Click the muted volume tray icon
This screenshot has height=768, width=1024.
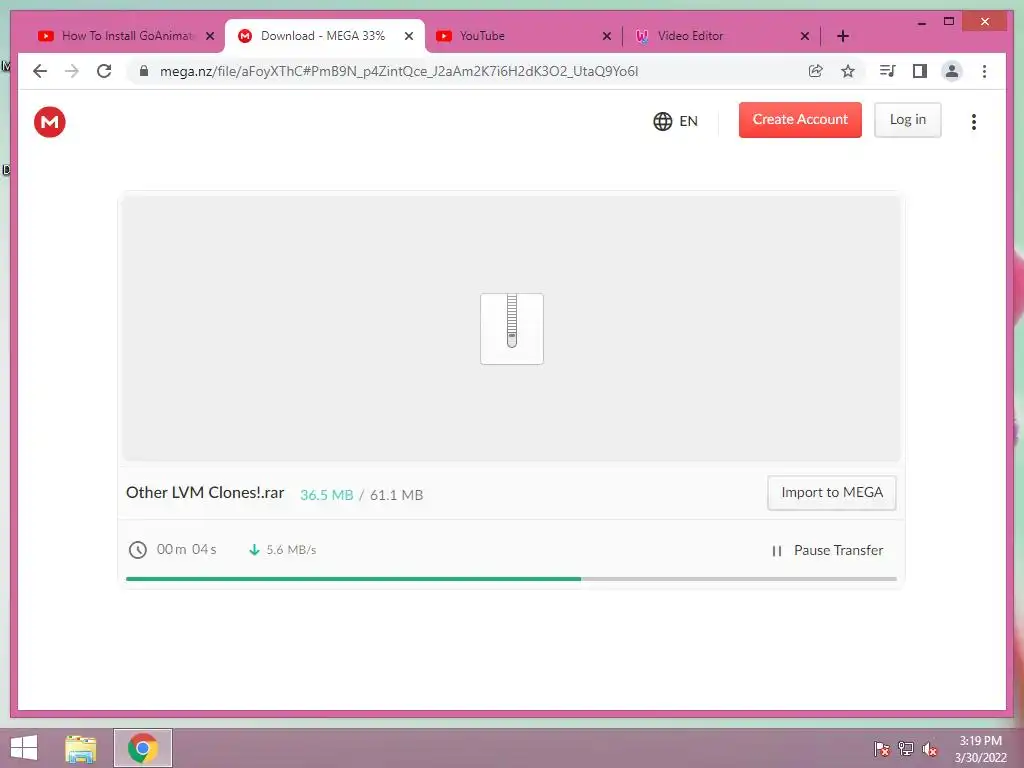pos(930,748)
